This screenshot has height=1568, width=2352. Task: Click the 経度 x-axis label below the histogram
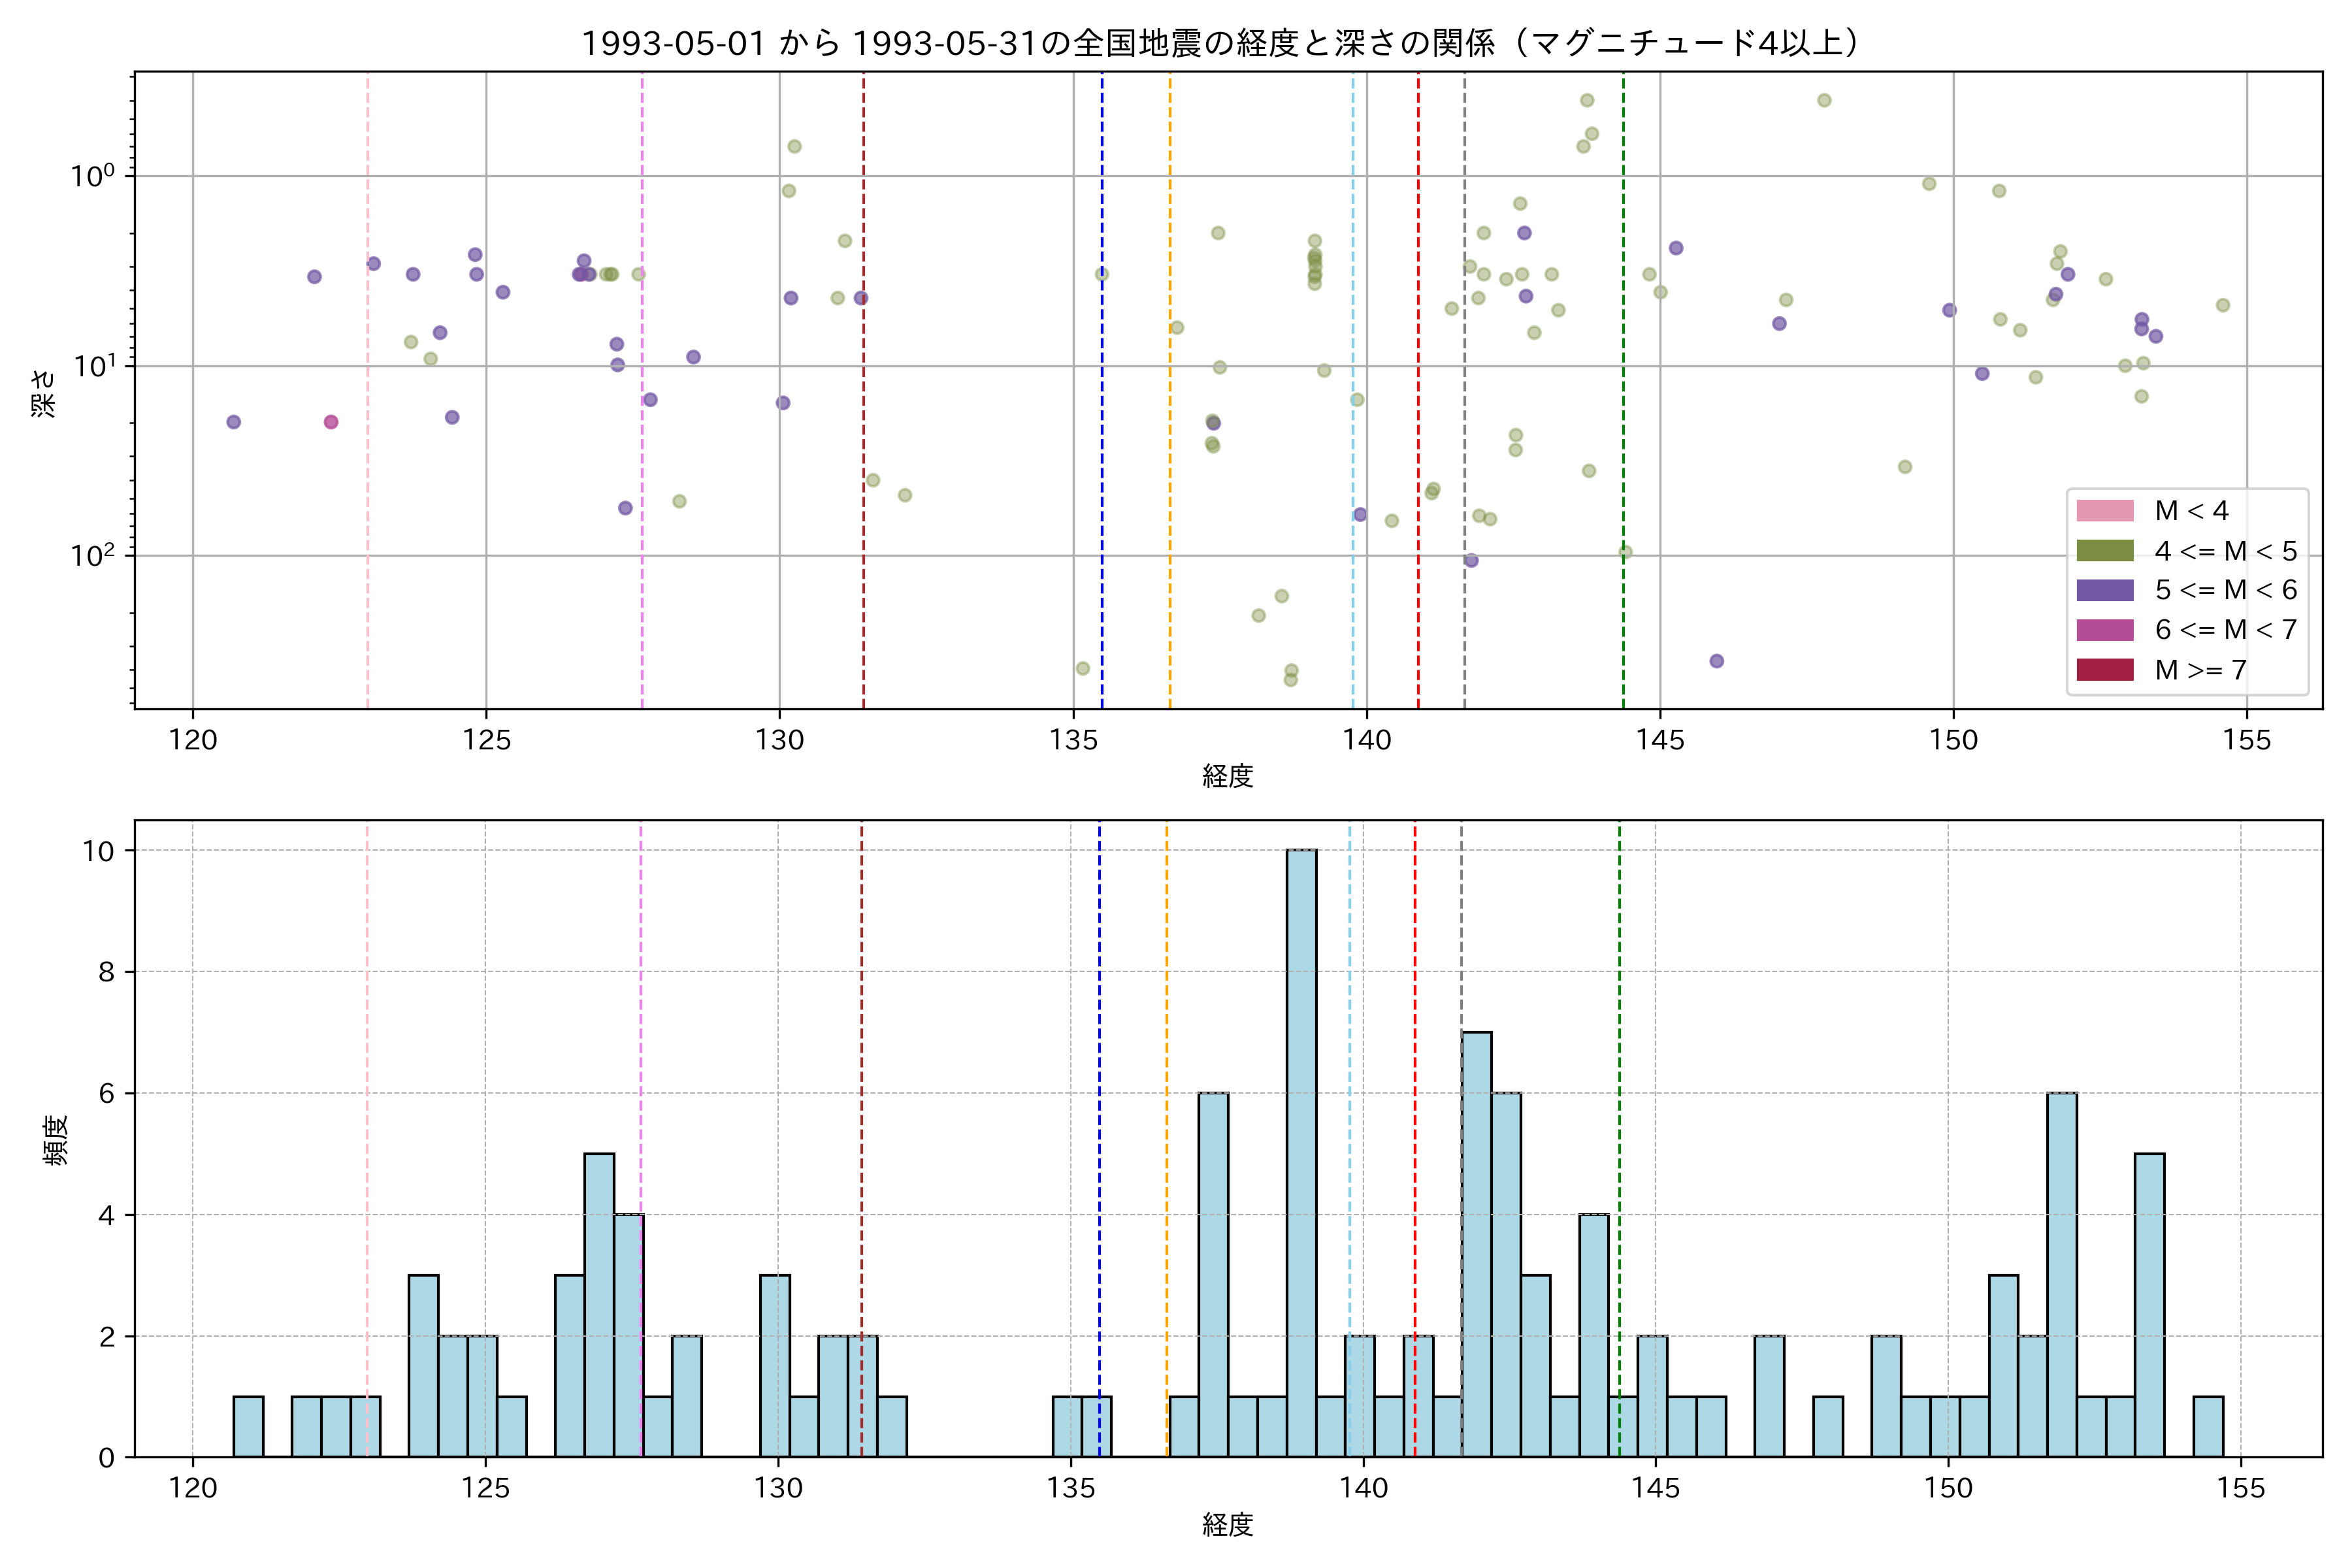pos(1227,1525)
